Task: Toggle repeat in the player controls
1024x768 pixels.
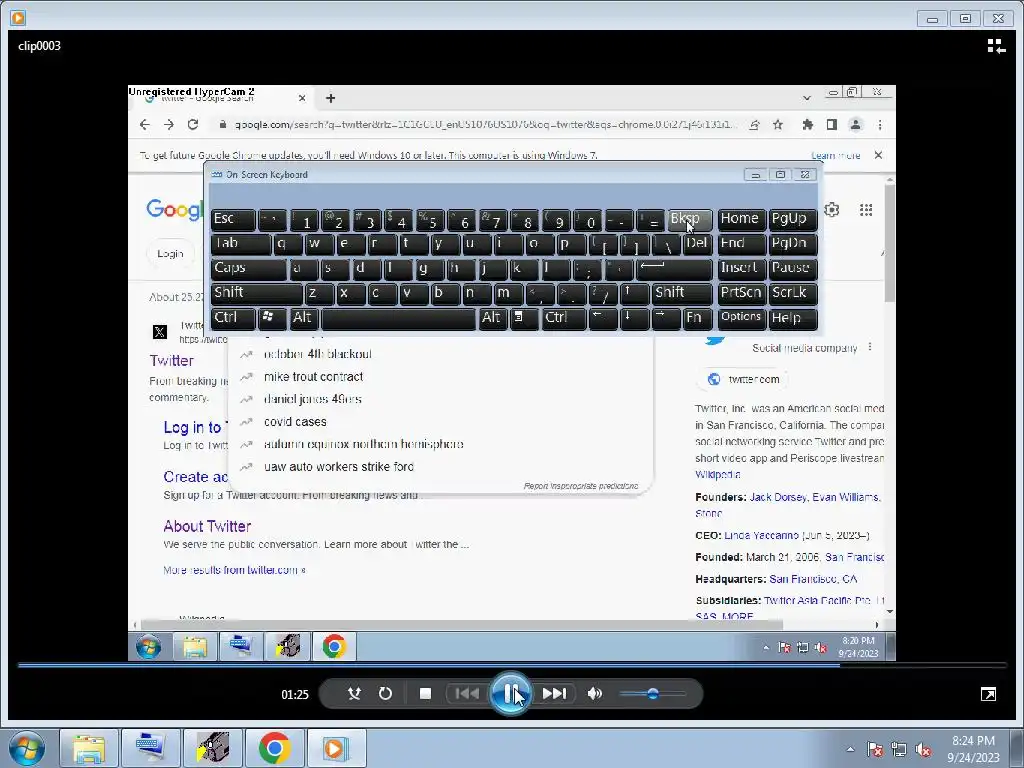Action: point(385,694)
